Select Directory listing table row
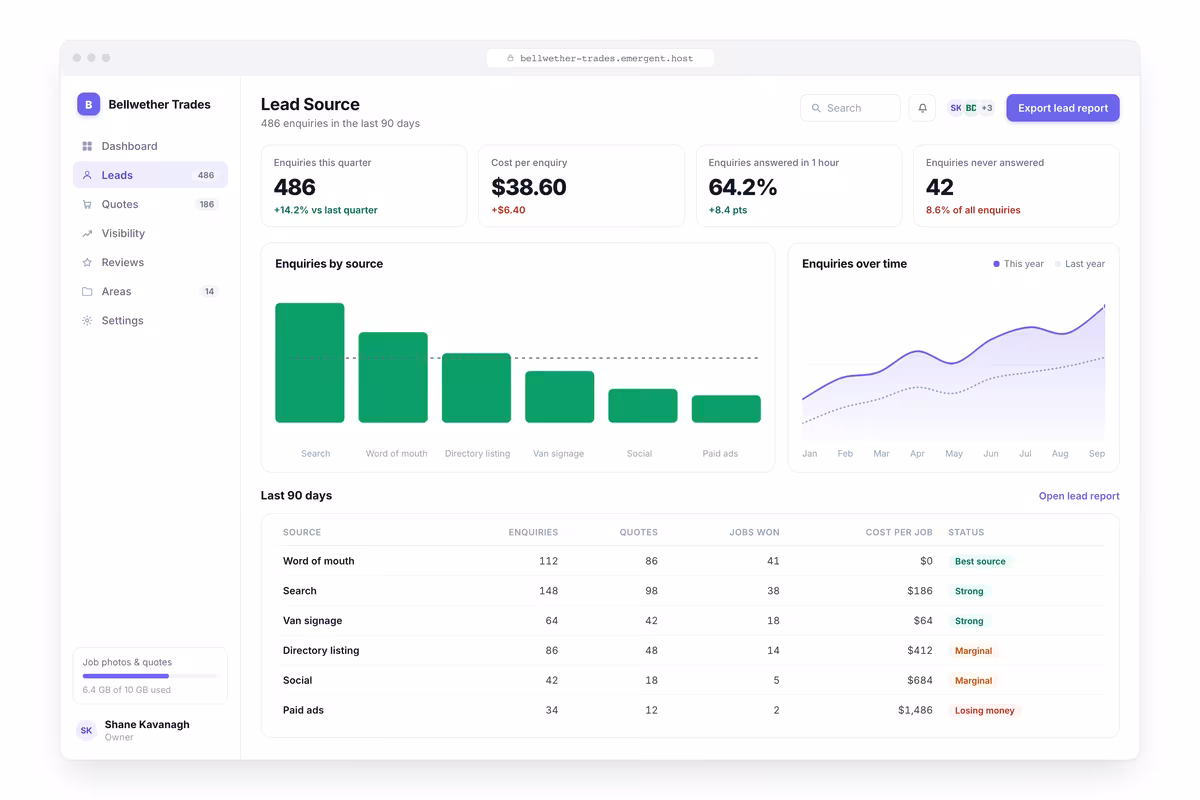Image resolution: width=1200 pixels, height=800 pixels. point(690,651)
